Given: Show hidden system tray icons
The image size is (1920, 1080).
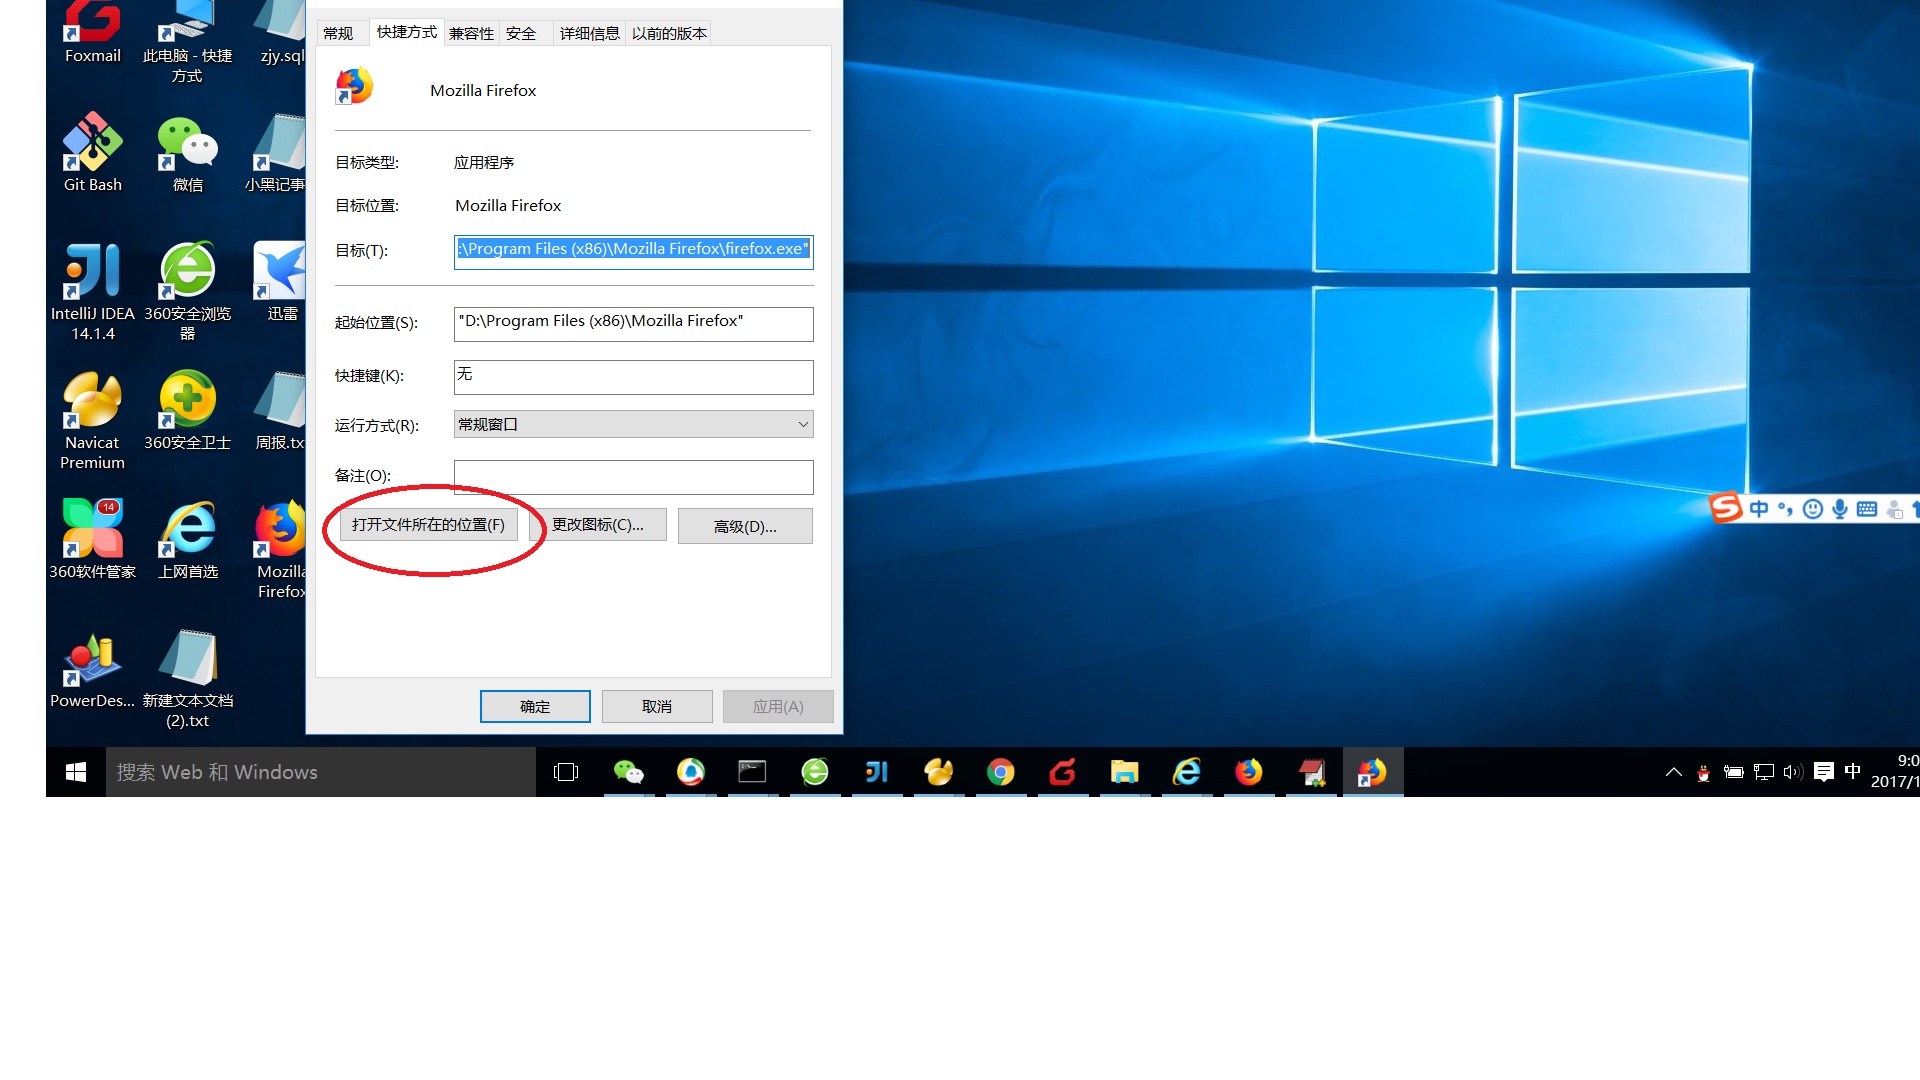Looking at the screenshot, I should click(x=1673, y=772).
